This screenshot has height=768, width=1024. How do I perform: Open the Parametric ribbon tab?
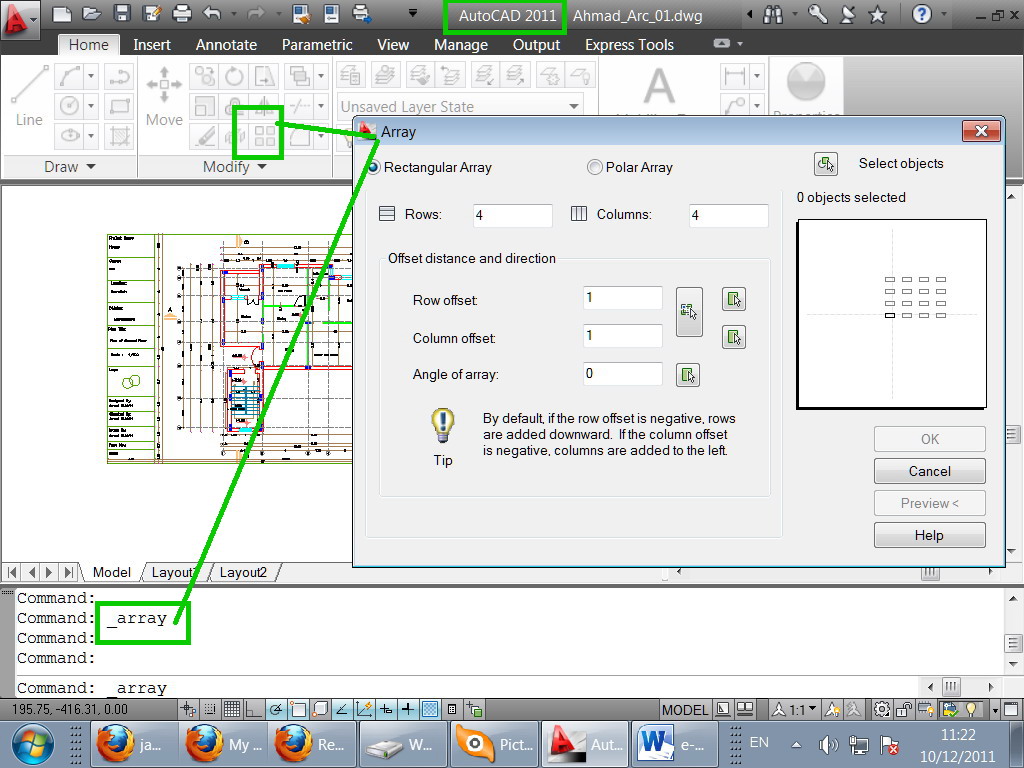317,44
